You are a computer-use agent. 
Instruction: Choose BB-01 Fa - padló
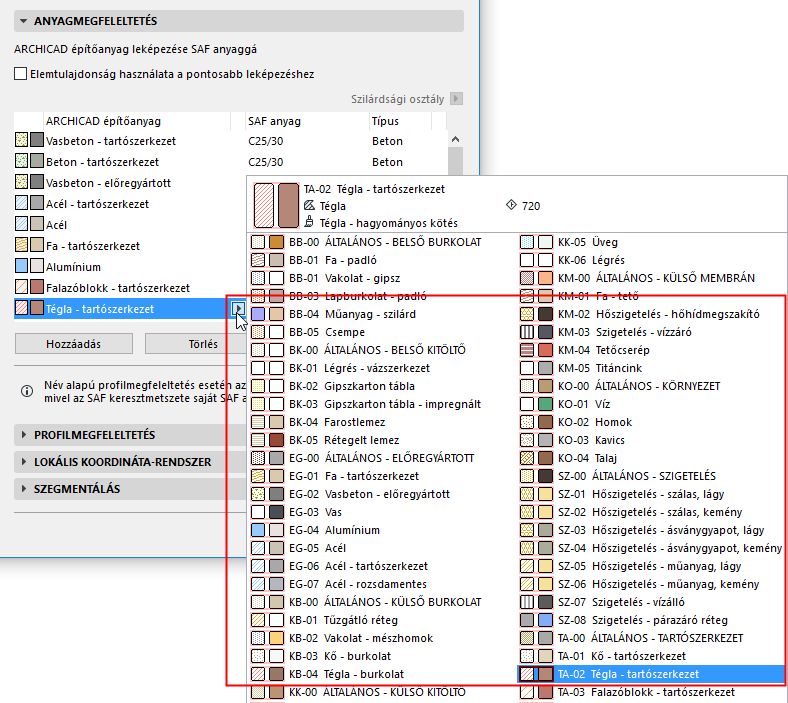(x=383, y=260)
